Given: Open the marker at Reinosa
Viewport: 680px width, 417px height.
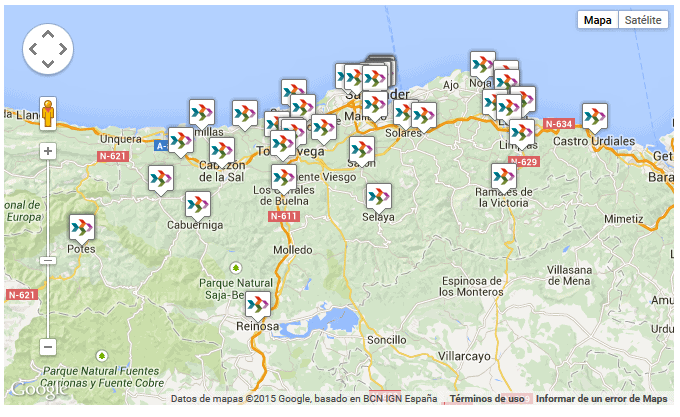Looking at the screenshot, I should pyautogui.click(x=258, y=306).
